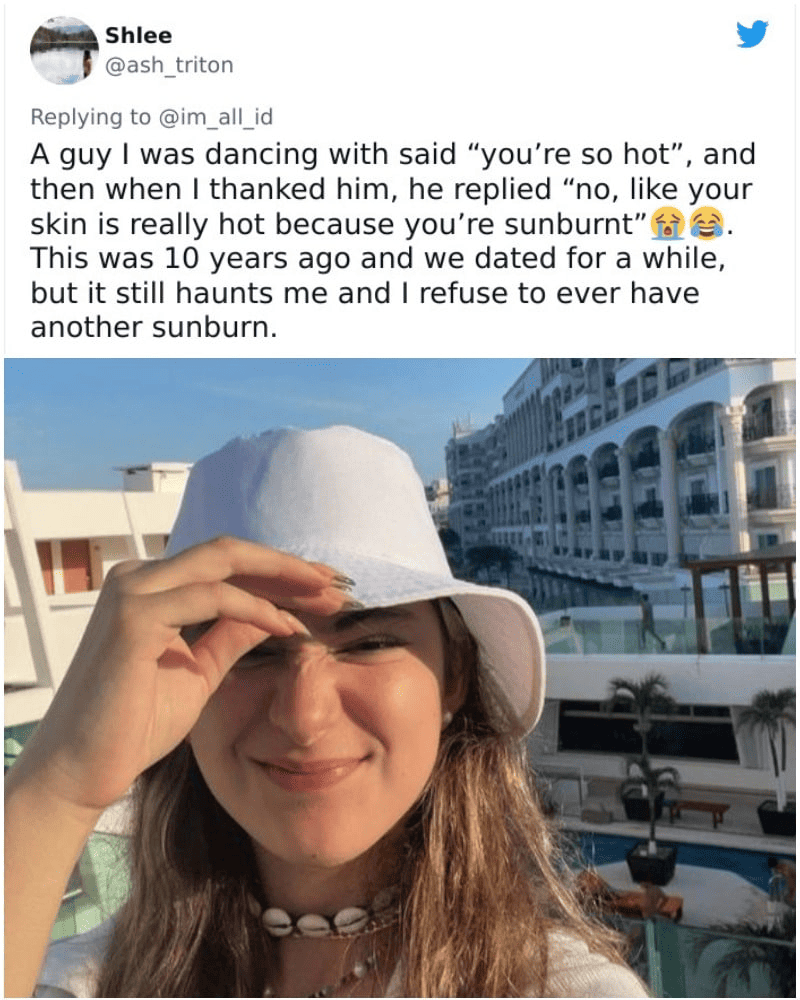Select the tweet's first line about dancing
800x1000 pixels.
[x=393, y=154]
